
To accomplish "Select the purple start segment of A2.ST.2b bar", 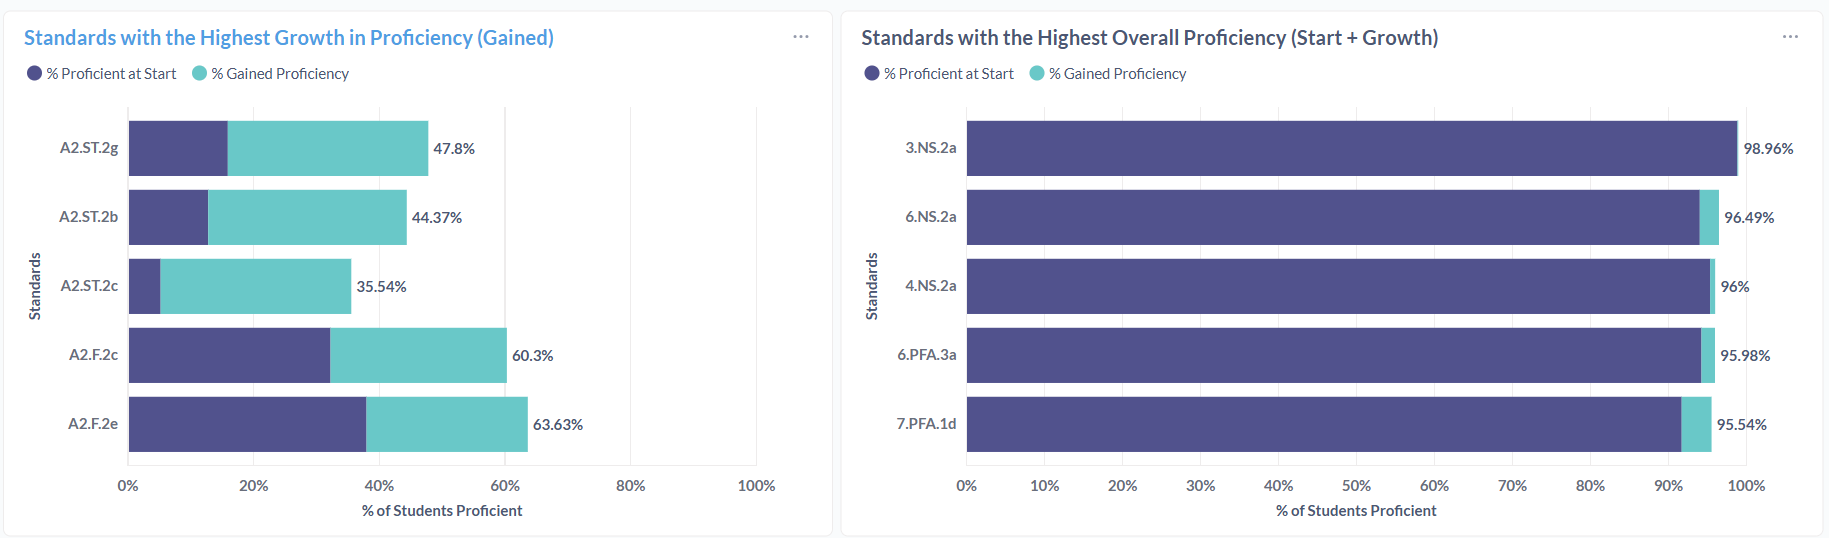I will click(x=168, y=217).
